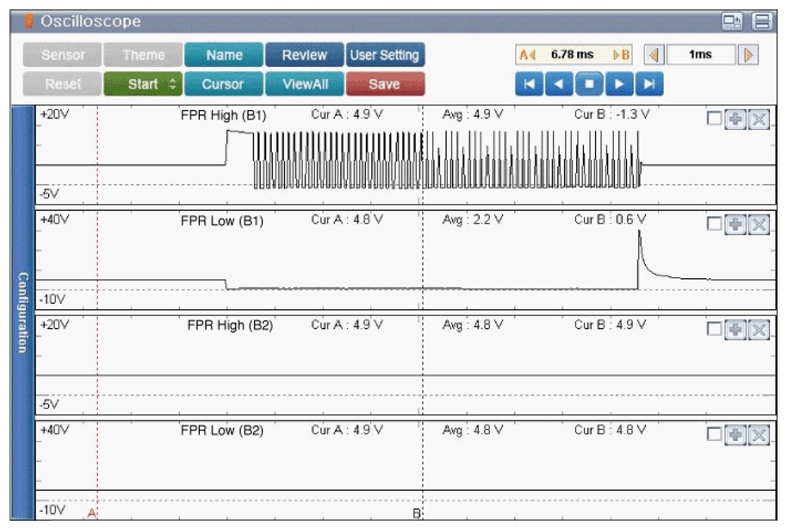Tick the checkbox for FPR High (B2)

click(x=714, y=329)
